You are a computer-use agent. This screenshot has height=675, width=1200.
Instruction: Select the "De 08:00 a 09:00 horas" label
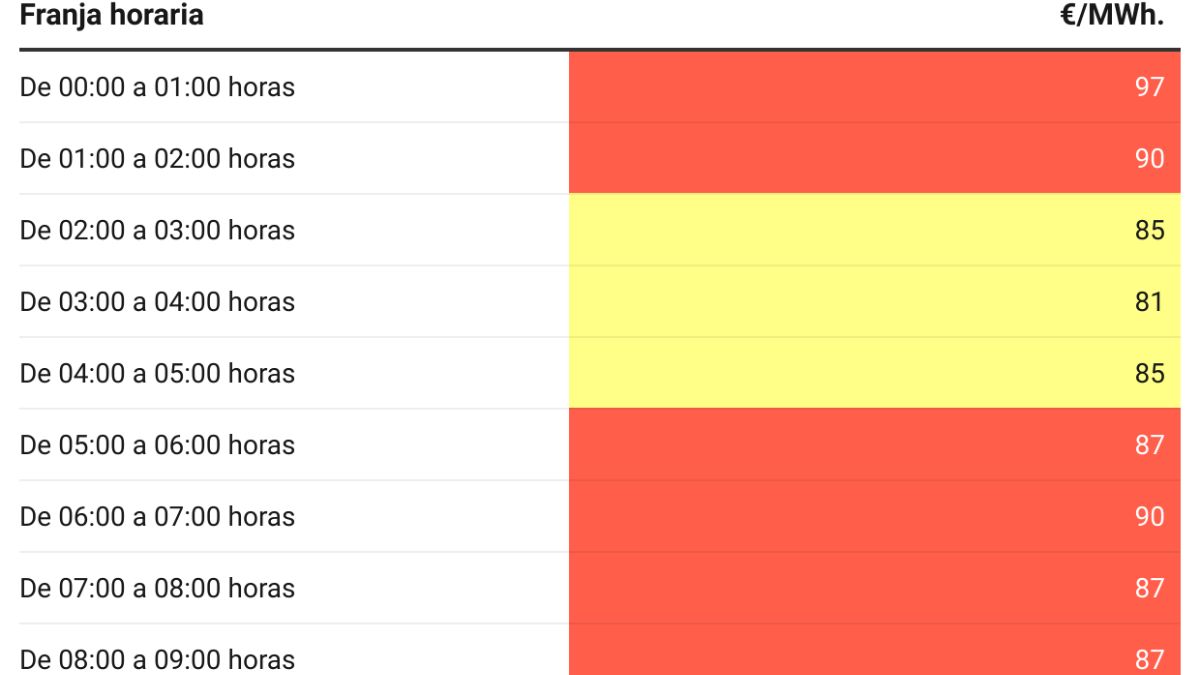157,659
